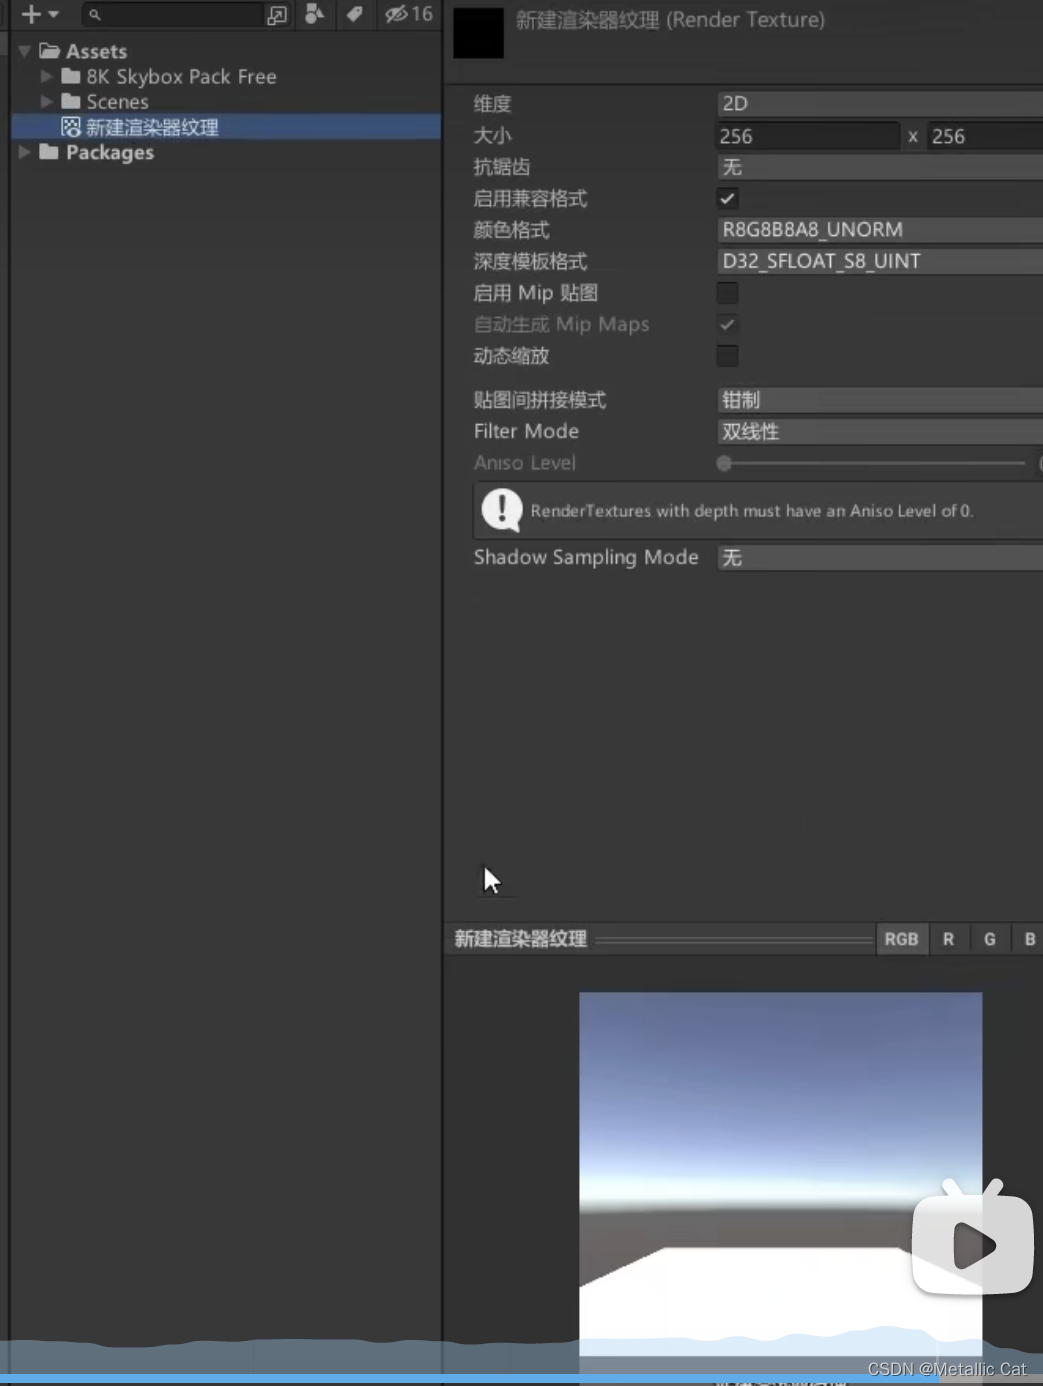Expand the Packages folder arrow
1043x1386 pixels.
click(x=25, y=152)
